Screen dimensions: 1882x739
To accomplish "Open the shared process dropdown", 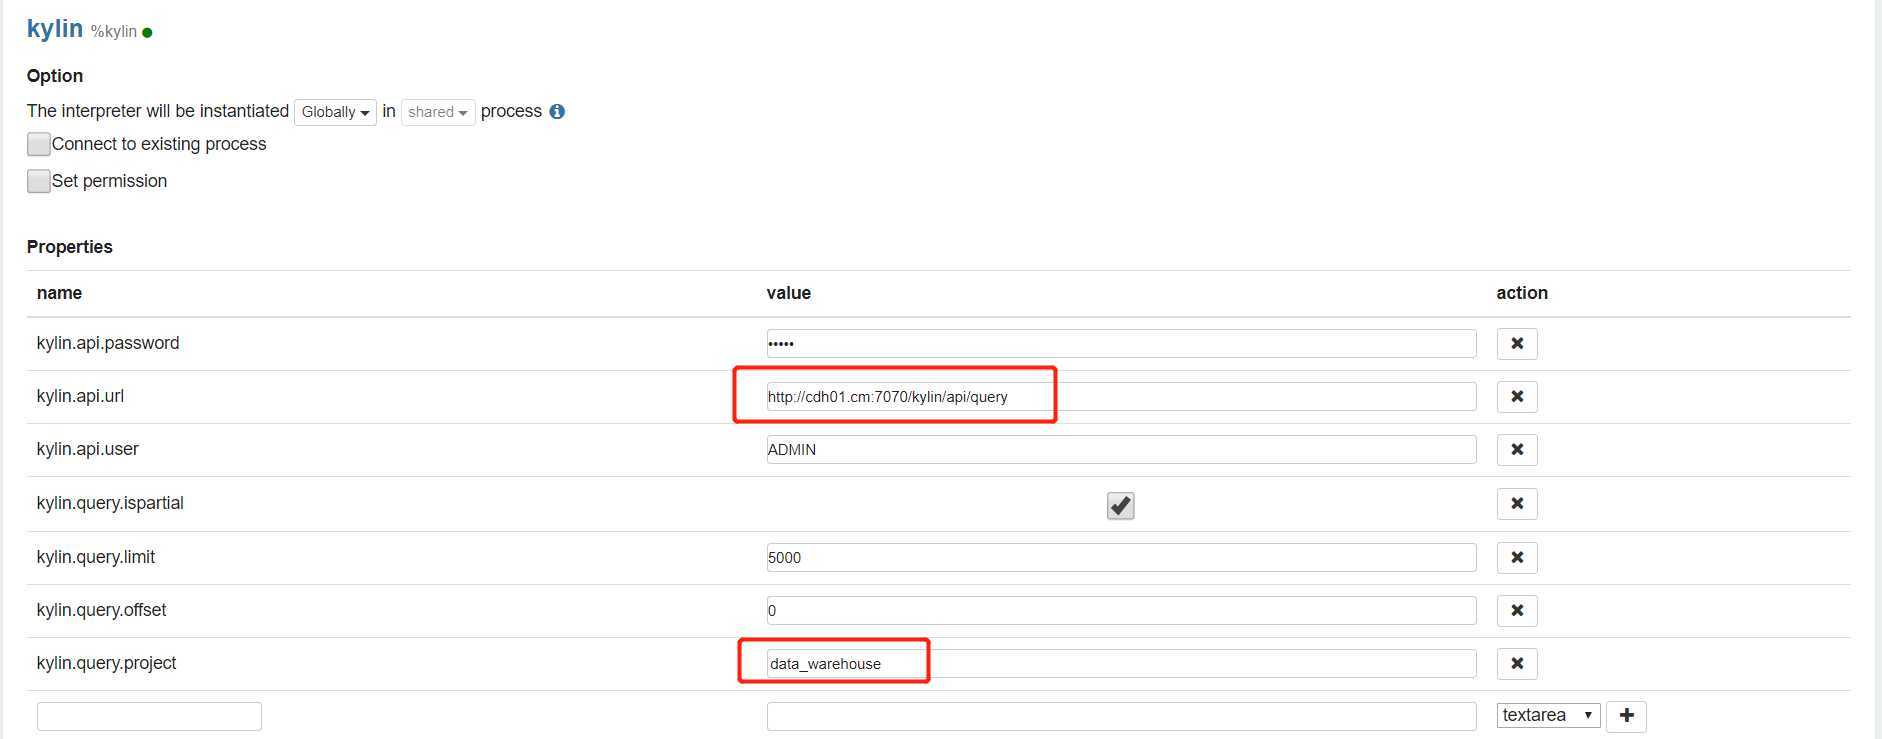I will pos(438,112).
